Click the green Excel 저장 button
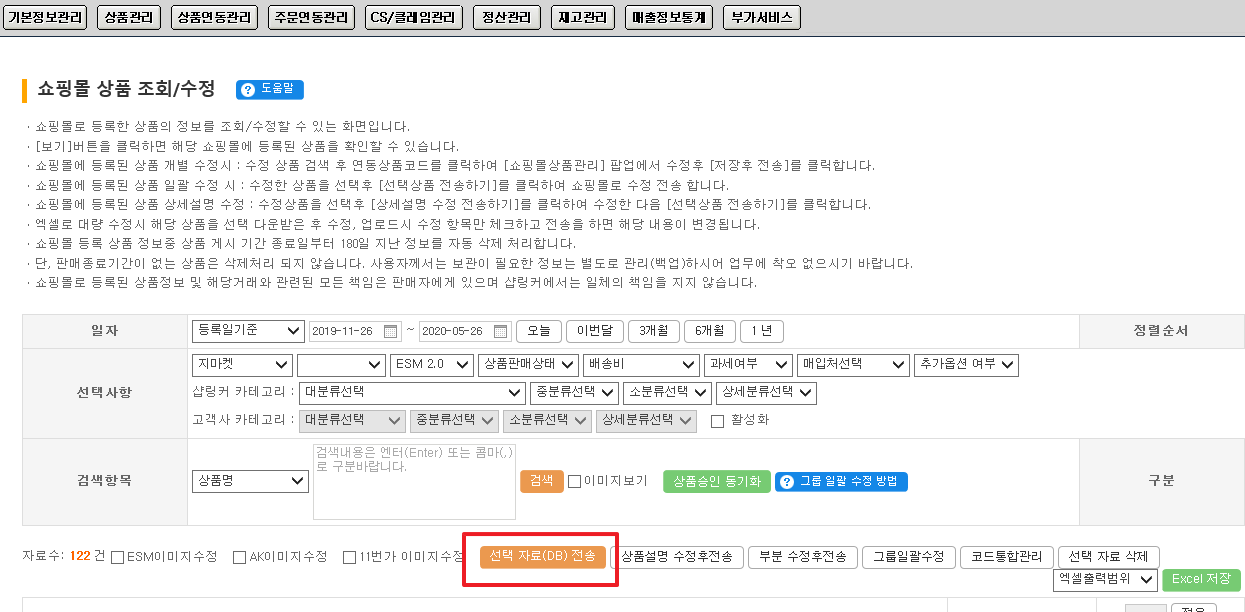This screenshot has height=612, width=1245. [x=1201, y=579]
